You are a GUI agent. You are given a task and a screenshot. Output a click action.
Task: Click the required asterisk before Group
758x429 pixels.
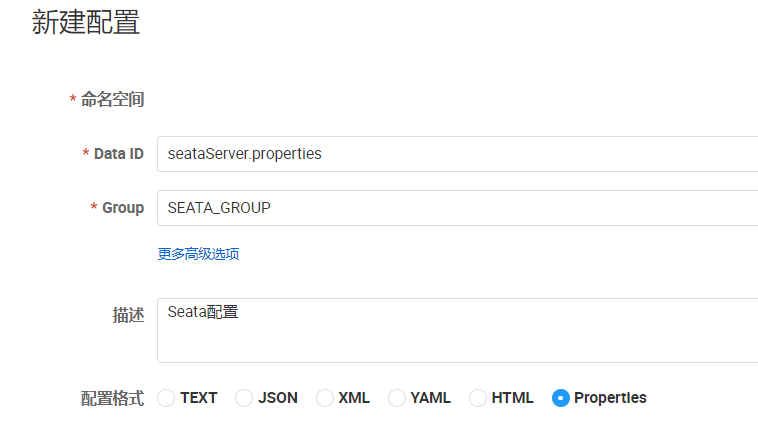click(x=94, y=208)
